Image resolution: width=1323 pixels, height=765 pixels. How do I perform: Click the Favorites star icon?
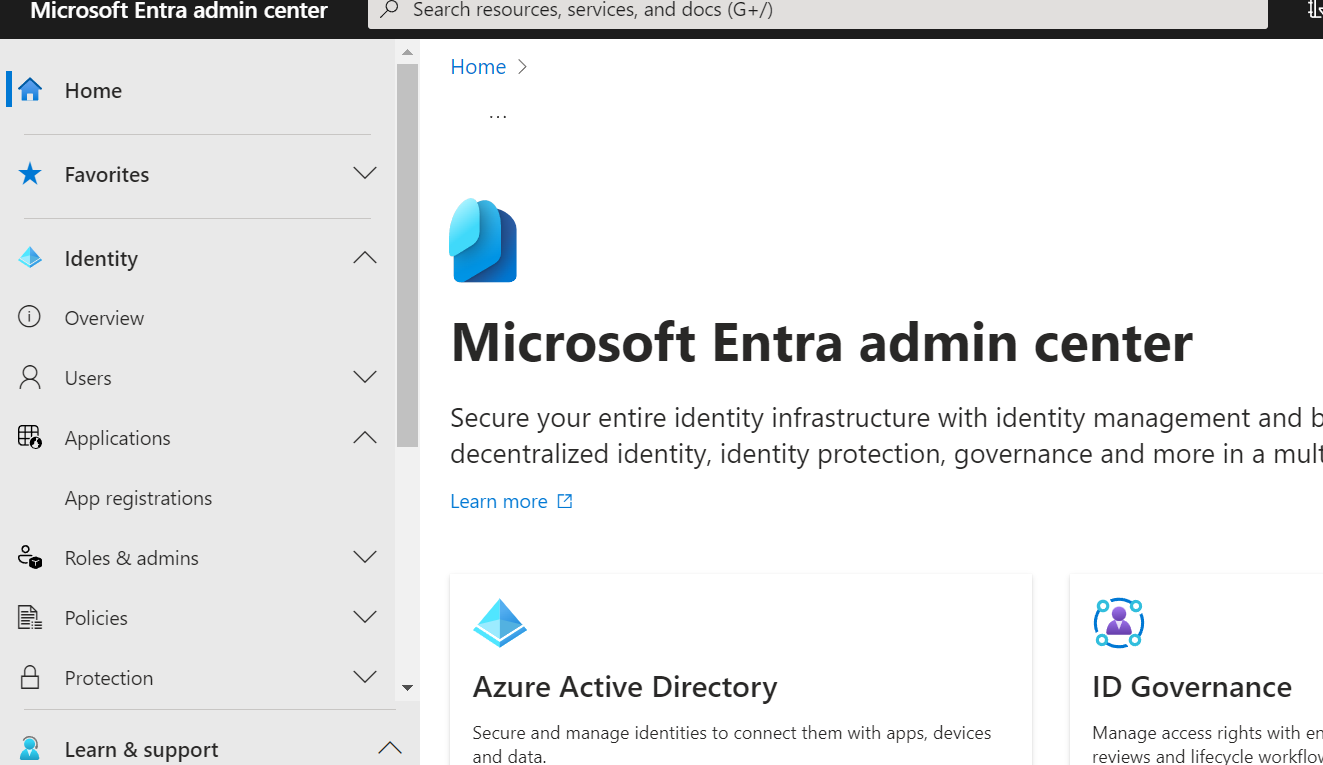pyautogui.click(x=30, y=174)
